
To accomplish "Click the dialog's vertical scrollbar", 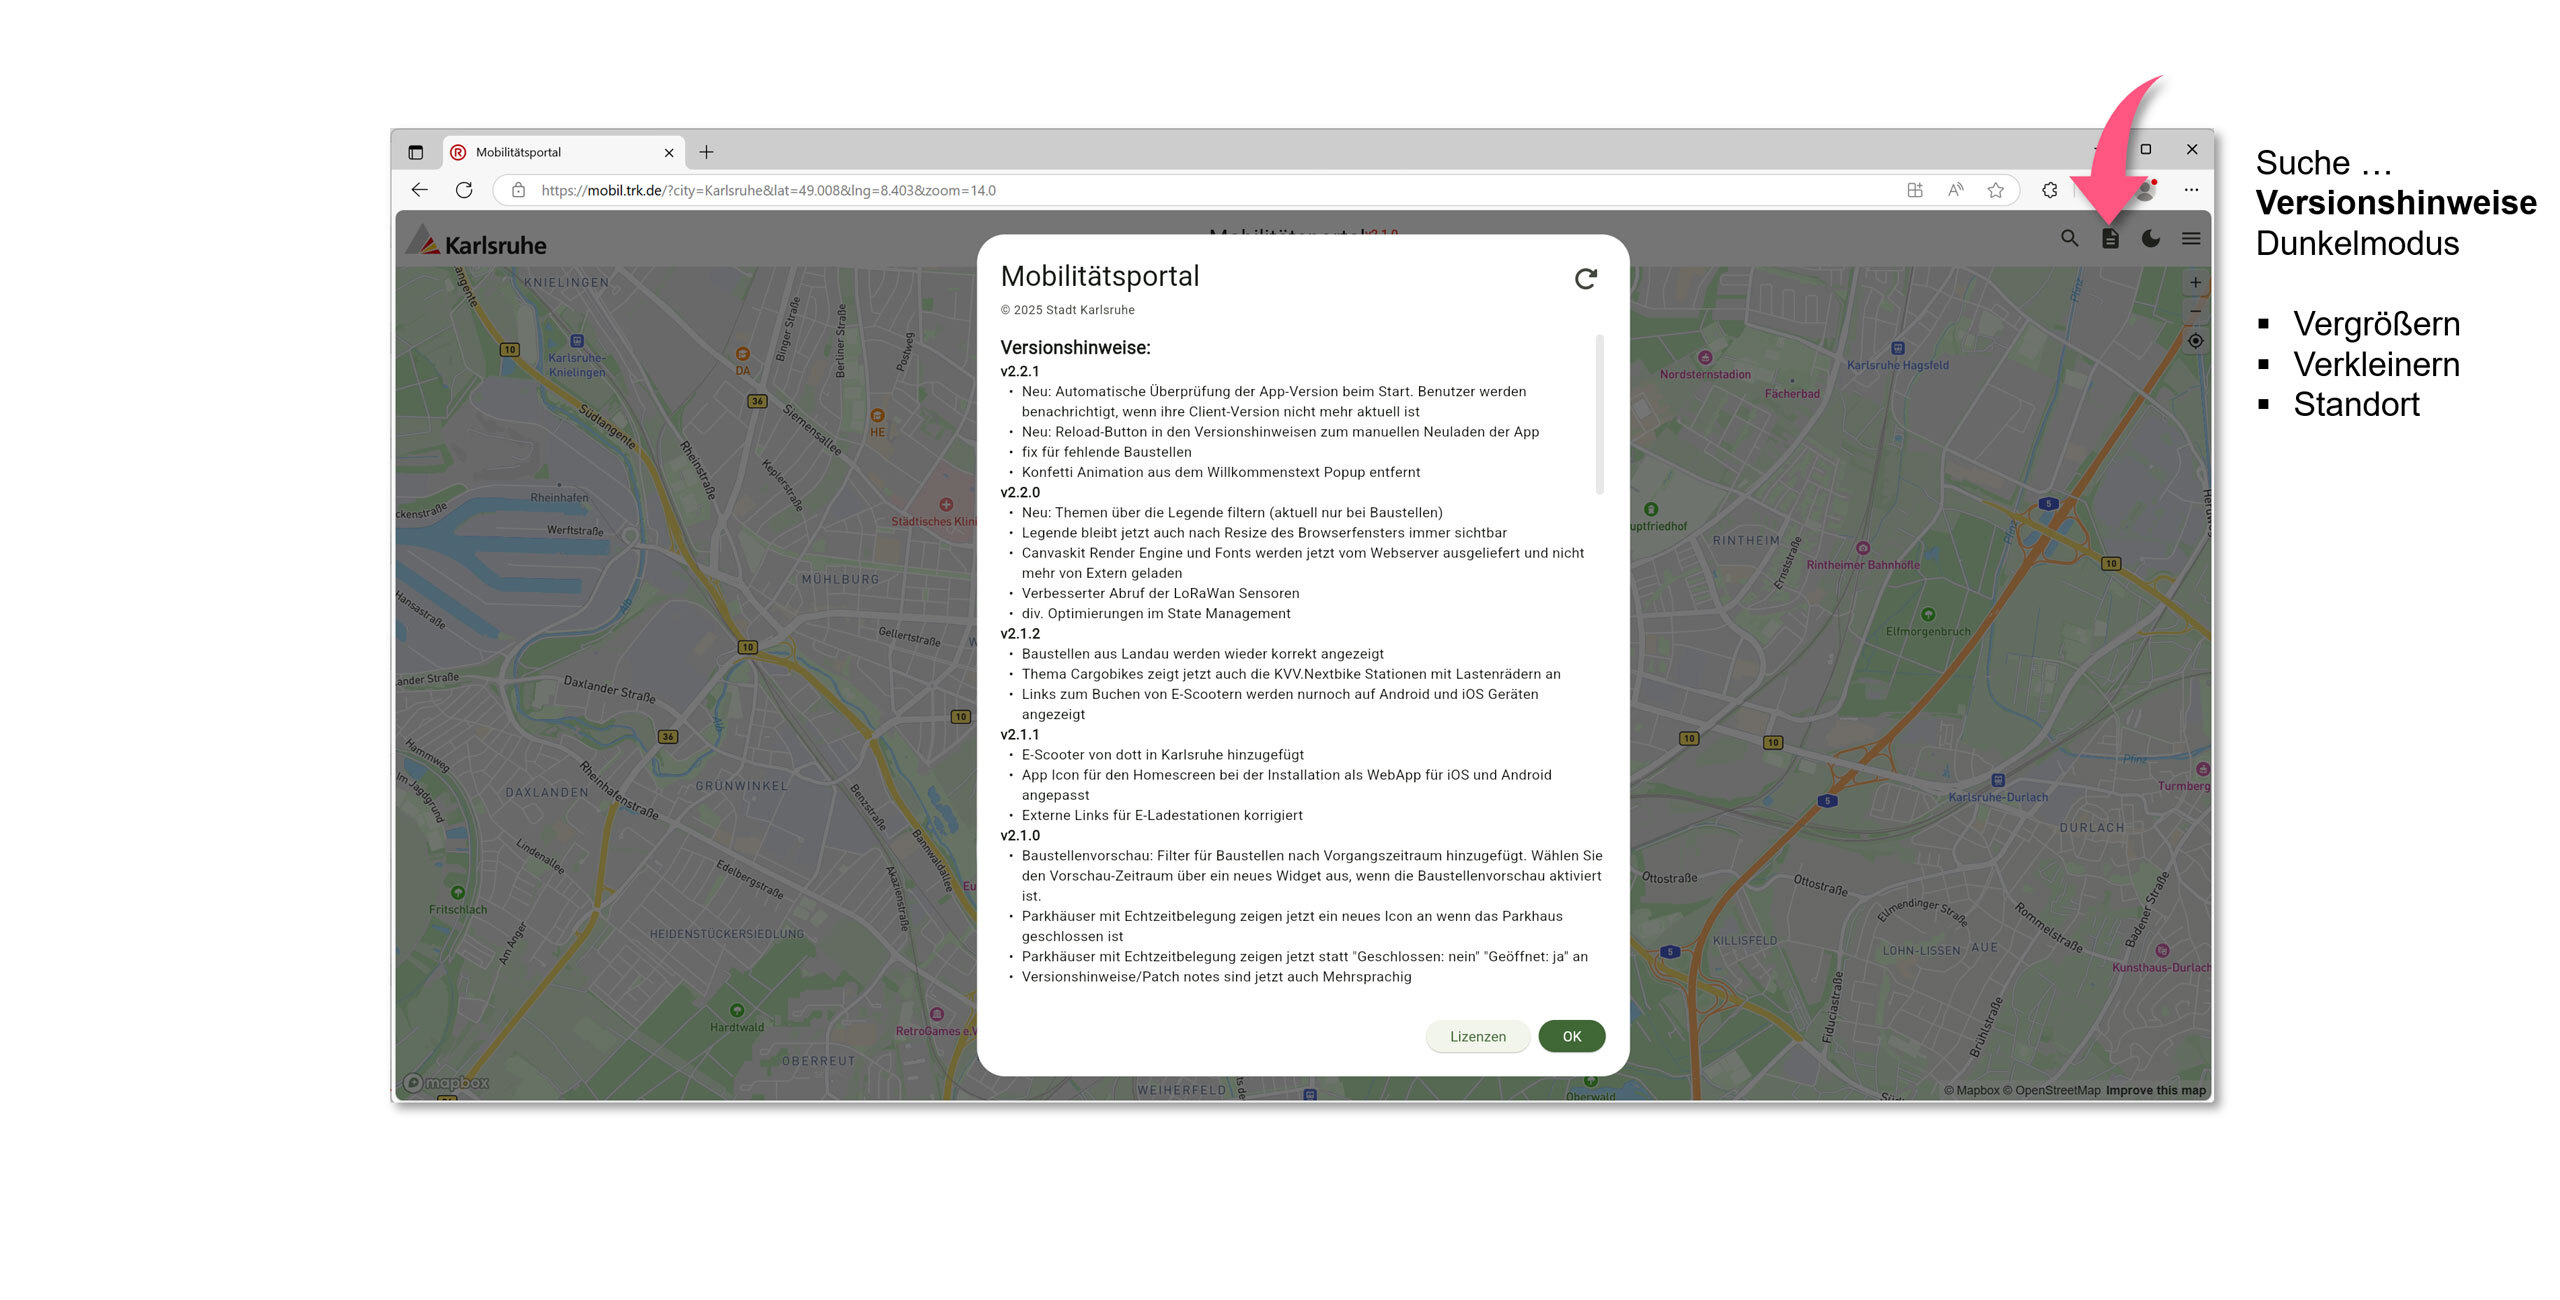I will point(1599,415).
